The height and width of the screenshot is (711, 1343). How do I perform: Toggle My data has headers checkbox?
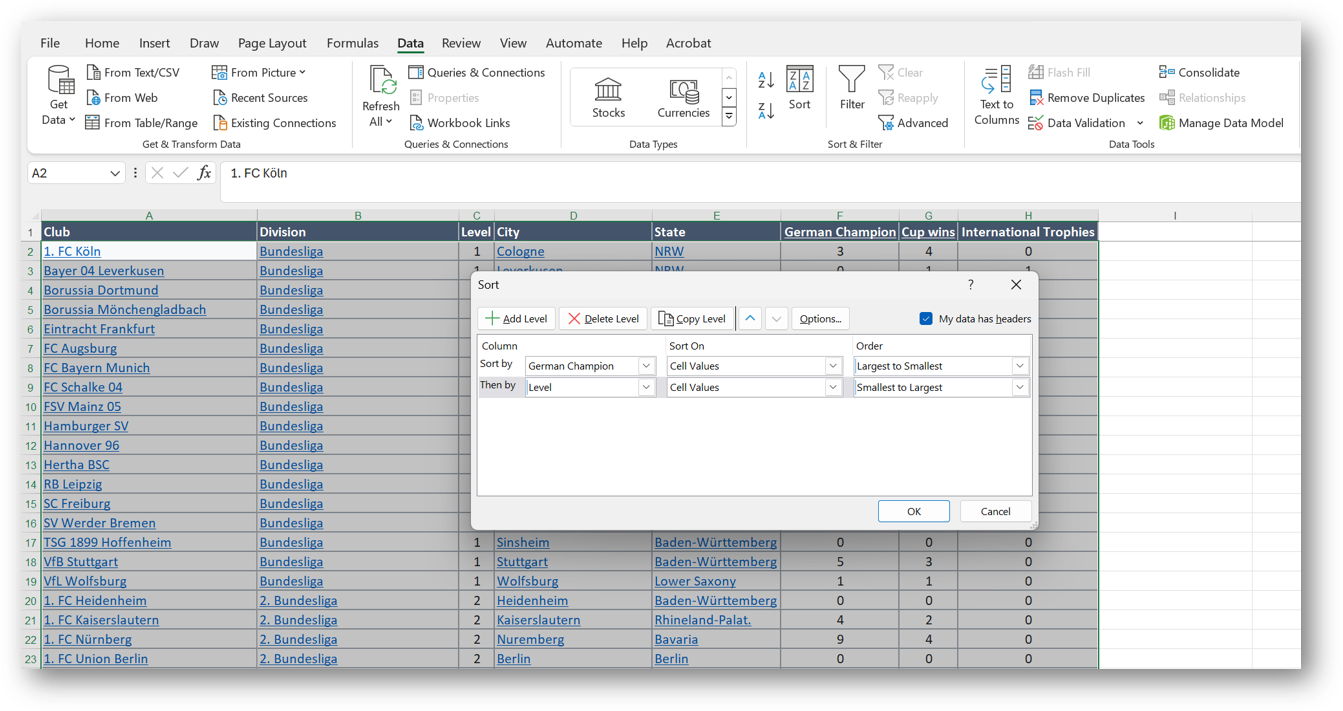(926, 319)
